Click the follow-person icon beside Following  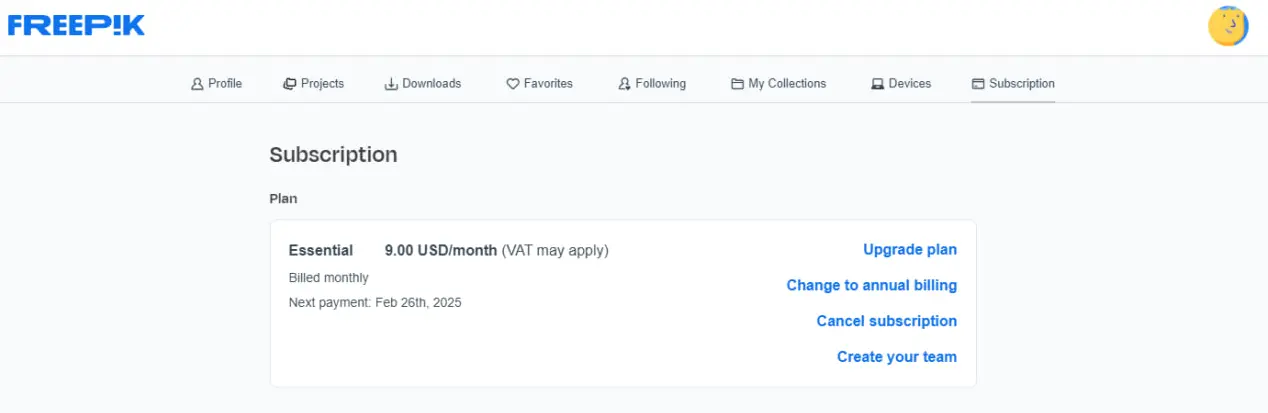625,84
